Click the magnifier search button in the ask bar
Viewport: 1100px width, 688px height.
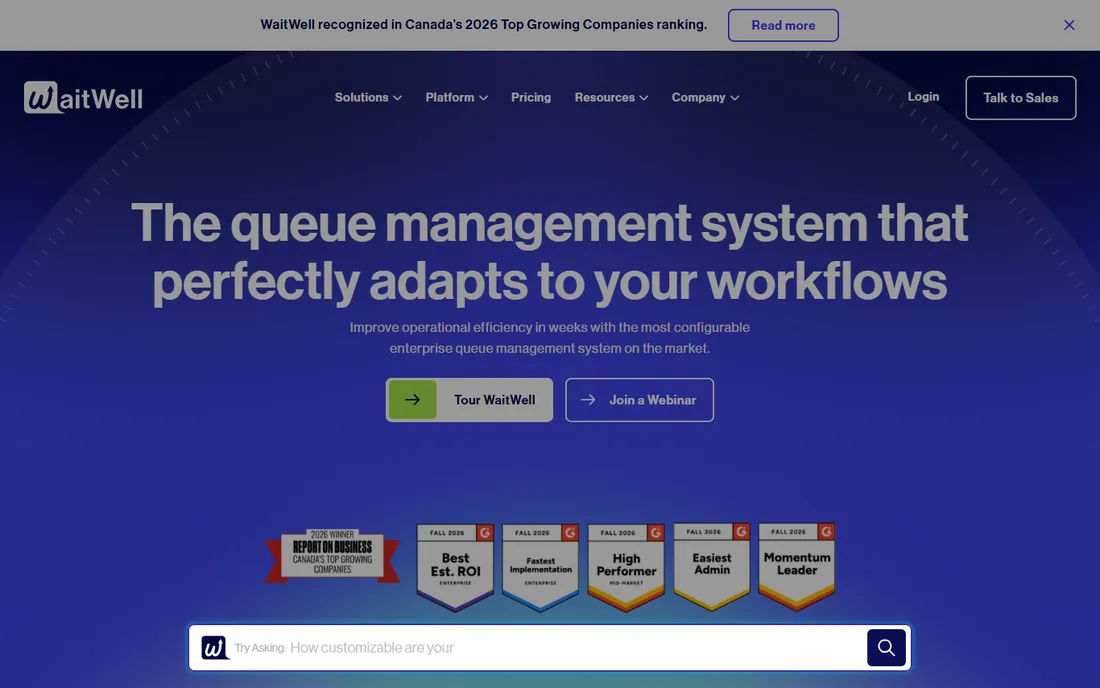(x=886, y=647)
